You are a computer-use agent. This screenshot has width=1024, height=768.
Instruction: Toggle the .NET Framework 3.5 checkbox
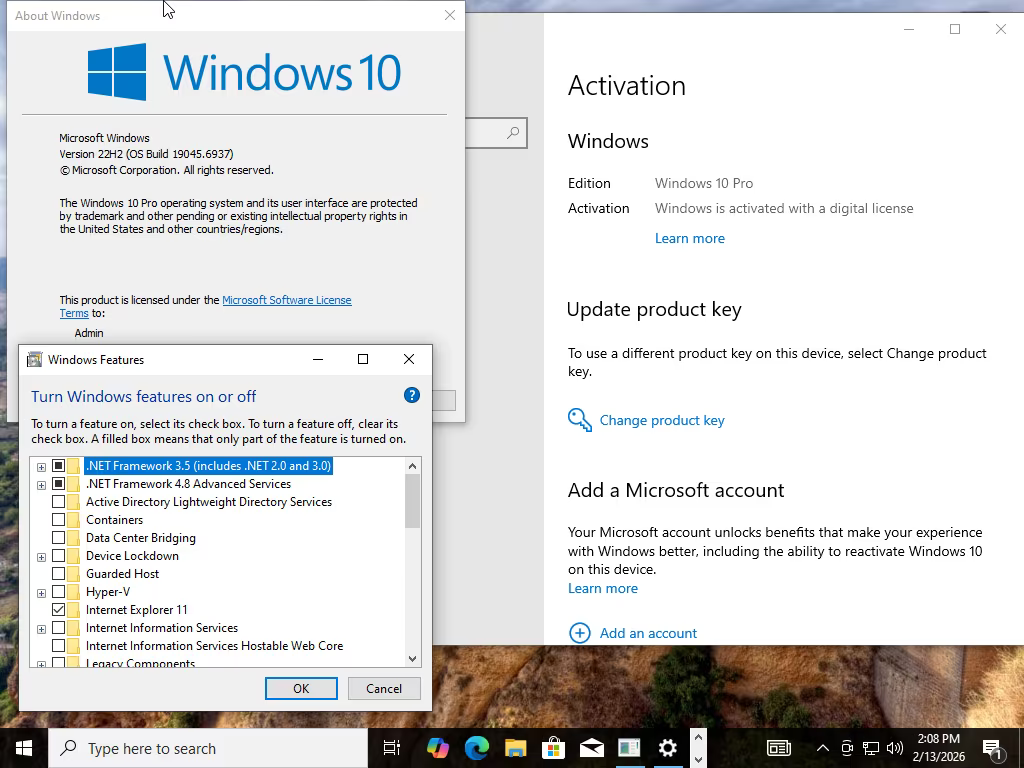(x=58, y=466)
